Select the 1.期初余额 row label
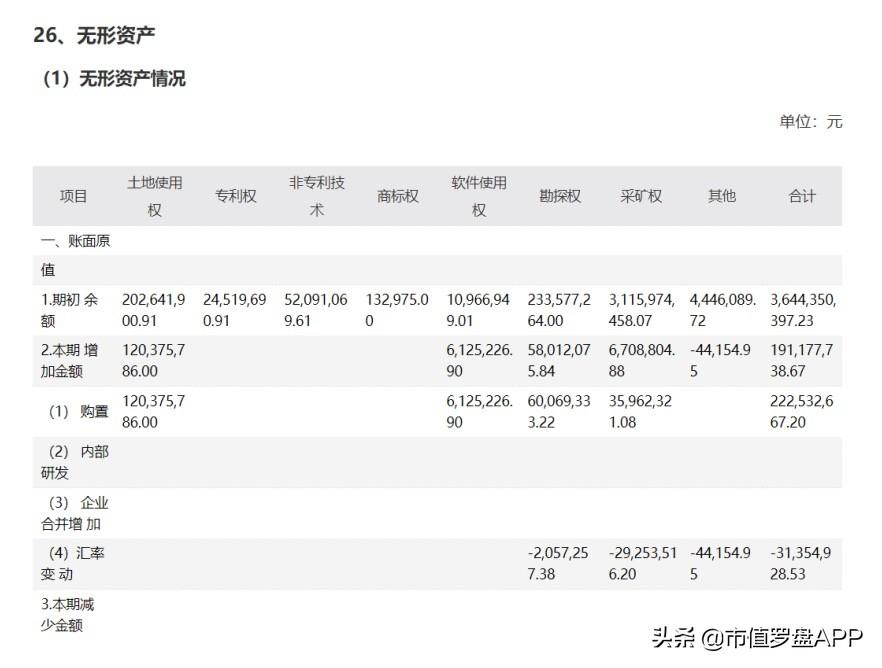 70,310
